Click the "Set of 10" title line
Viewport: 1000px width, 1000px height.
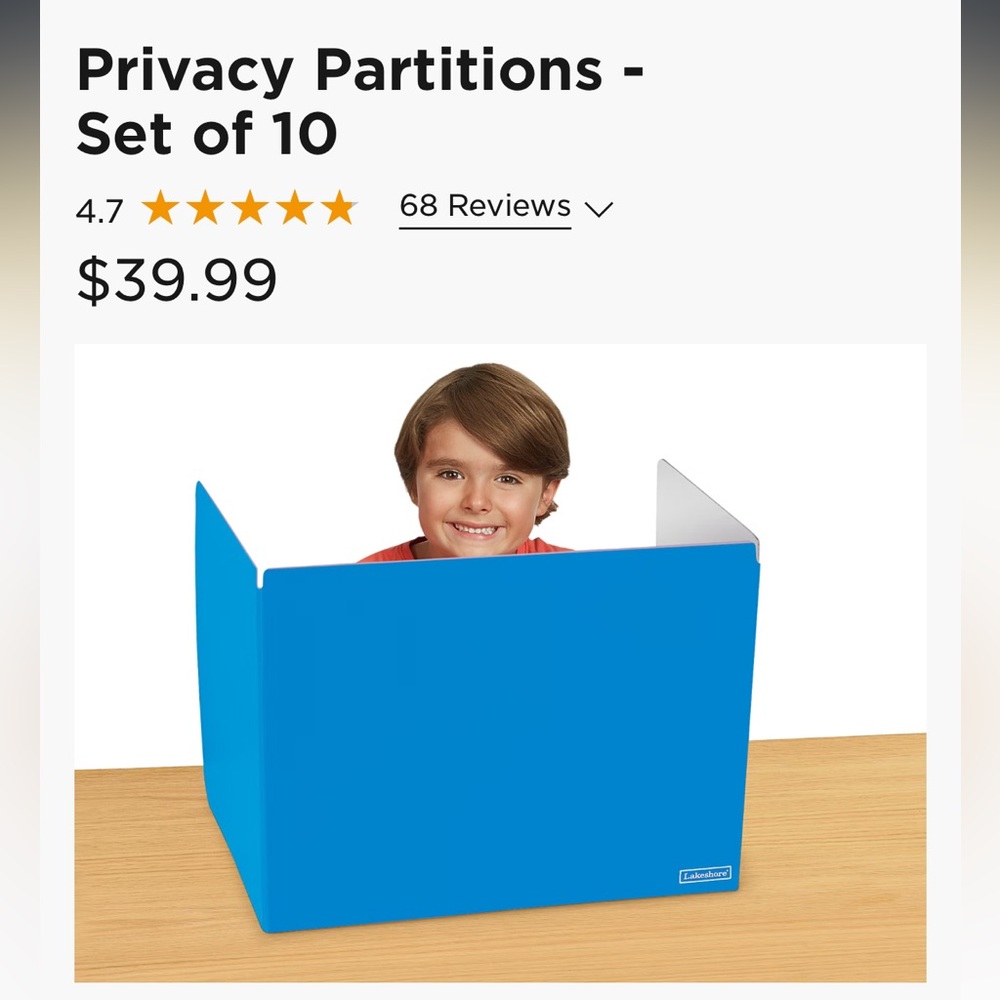click(x=207, y=133)
